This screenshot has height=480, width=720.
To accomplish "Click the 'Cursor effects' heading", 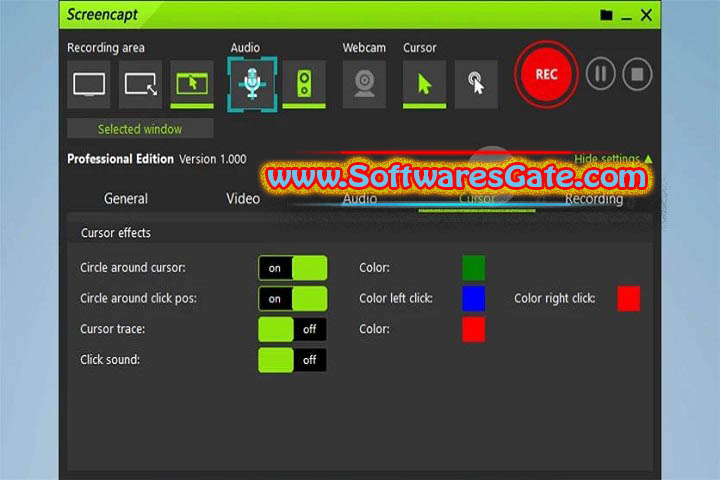I will [116, 233].
